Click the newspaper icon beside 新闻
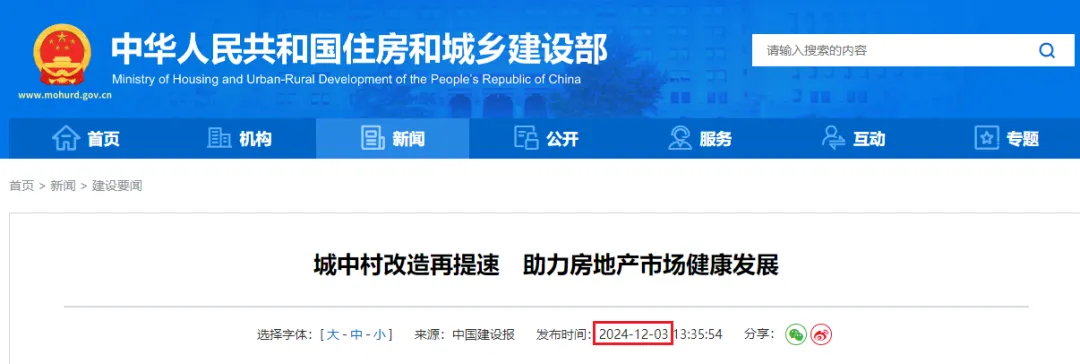This screenshot has height=364, width=1080. click(x=373, y=139)
